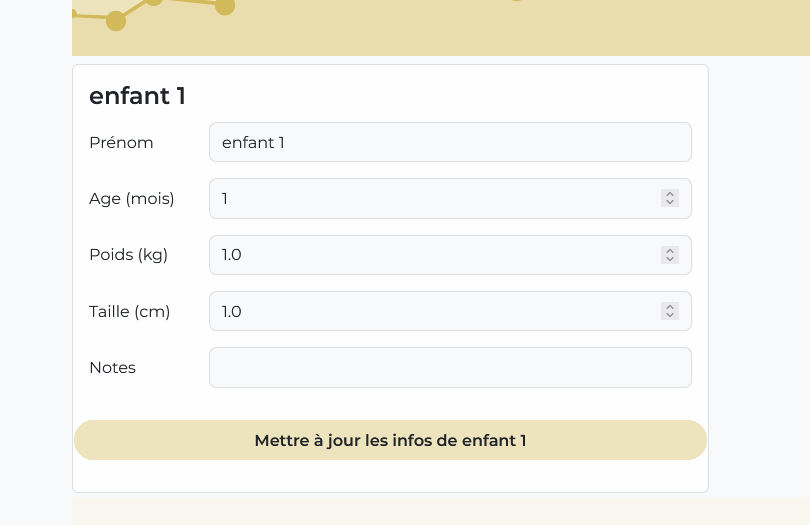Click into the Taille (cm) number field
The image size is (810, 525).
click(430, 311)
